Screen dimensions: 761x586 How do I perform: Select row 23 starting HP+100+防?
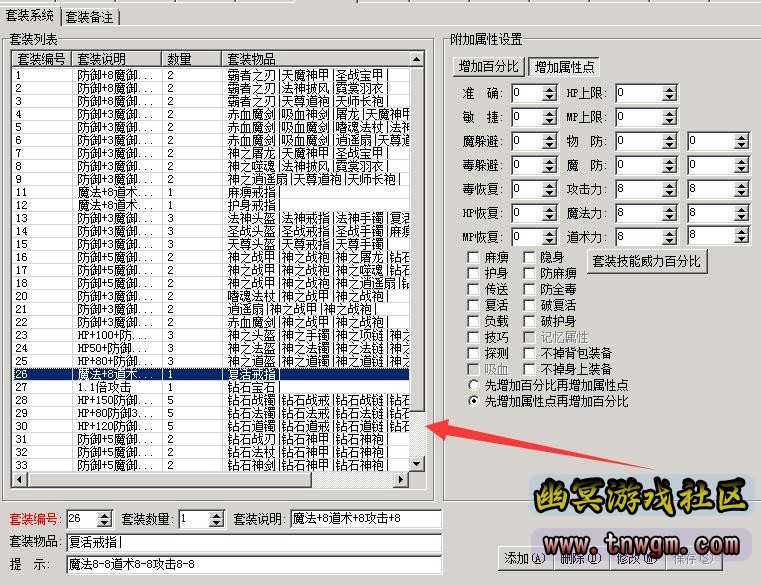tap(210, 335)
